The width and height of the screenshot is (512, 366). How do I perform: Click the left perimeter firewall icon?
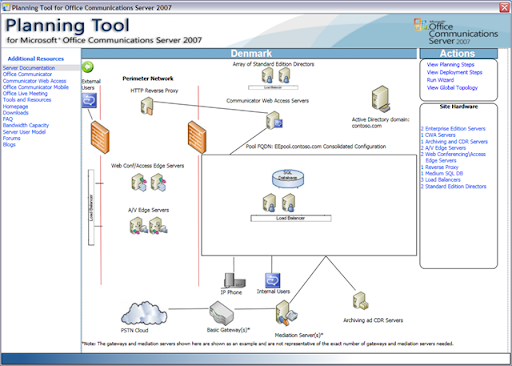tap(100, 137)
